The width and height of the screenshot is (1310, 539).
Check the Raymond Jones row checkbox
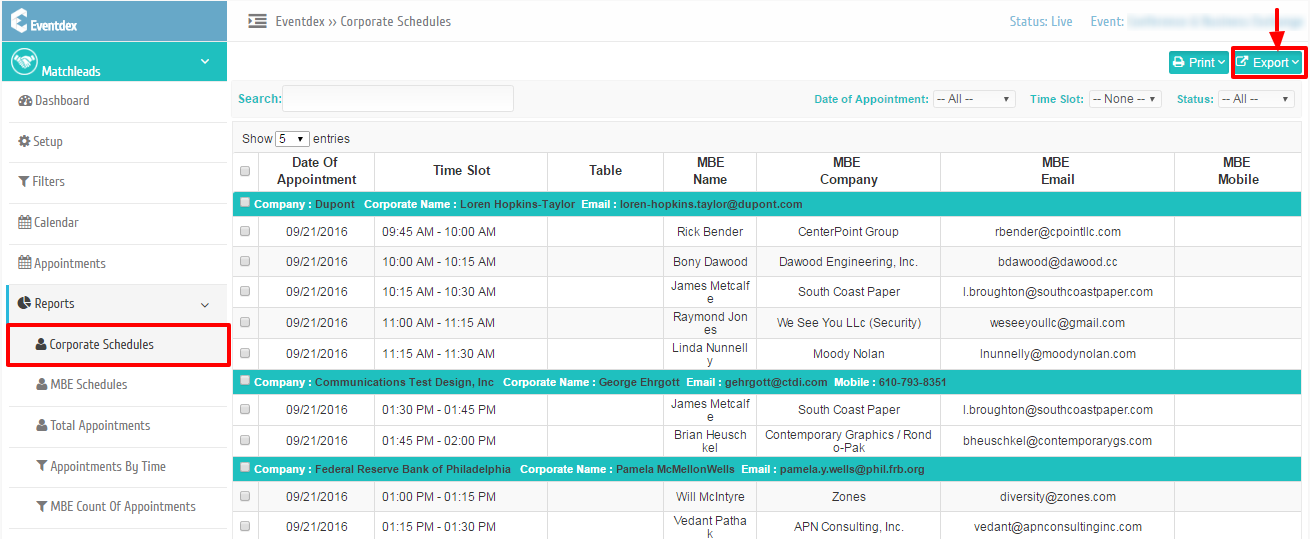245,323
